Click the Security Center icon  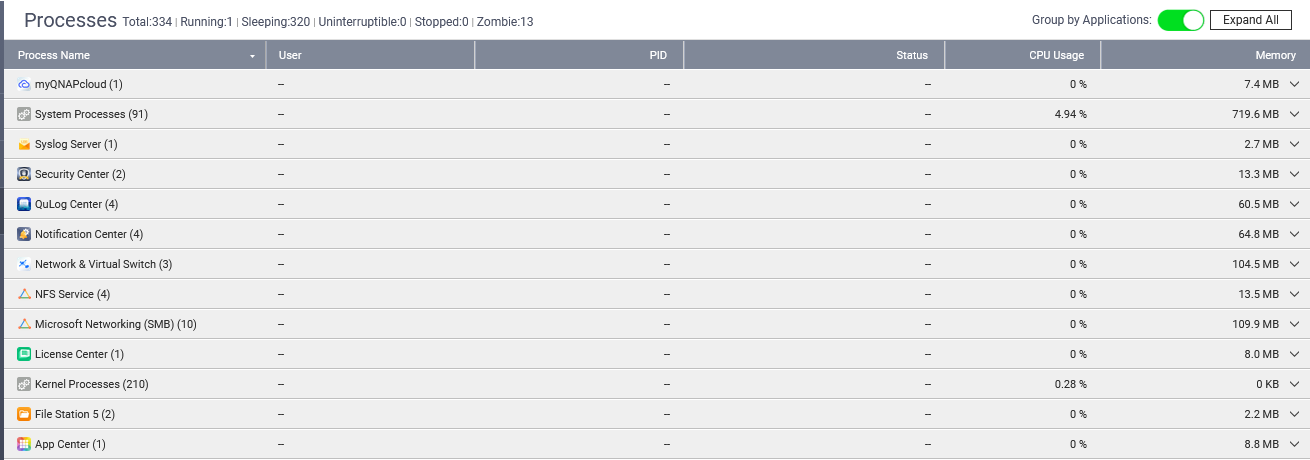click(24, 175)
